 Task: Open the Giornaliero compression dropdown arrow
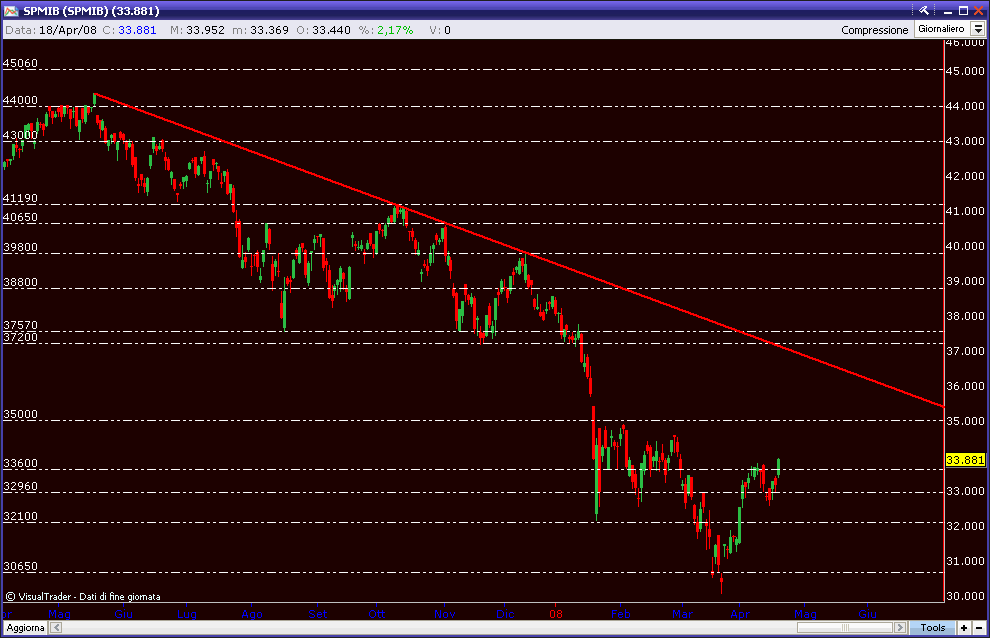pyautogui.click(x=978, y=30)
